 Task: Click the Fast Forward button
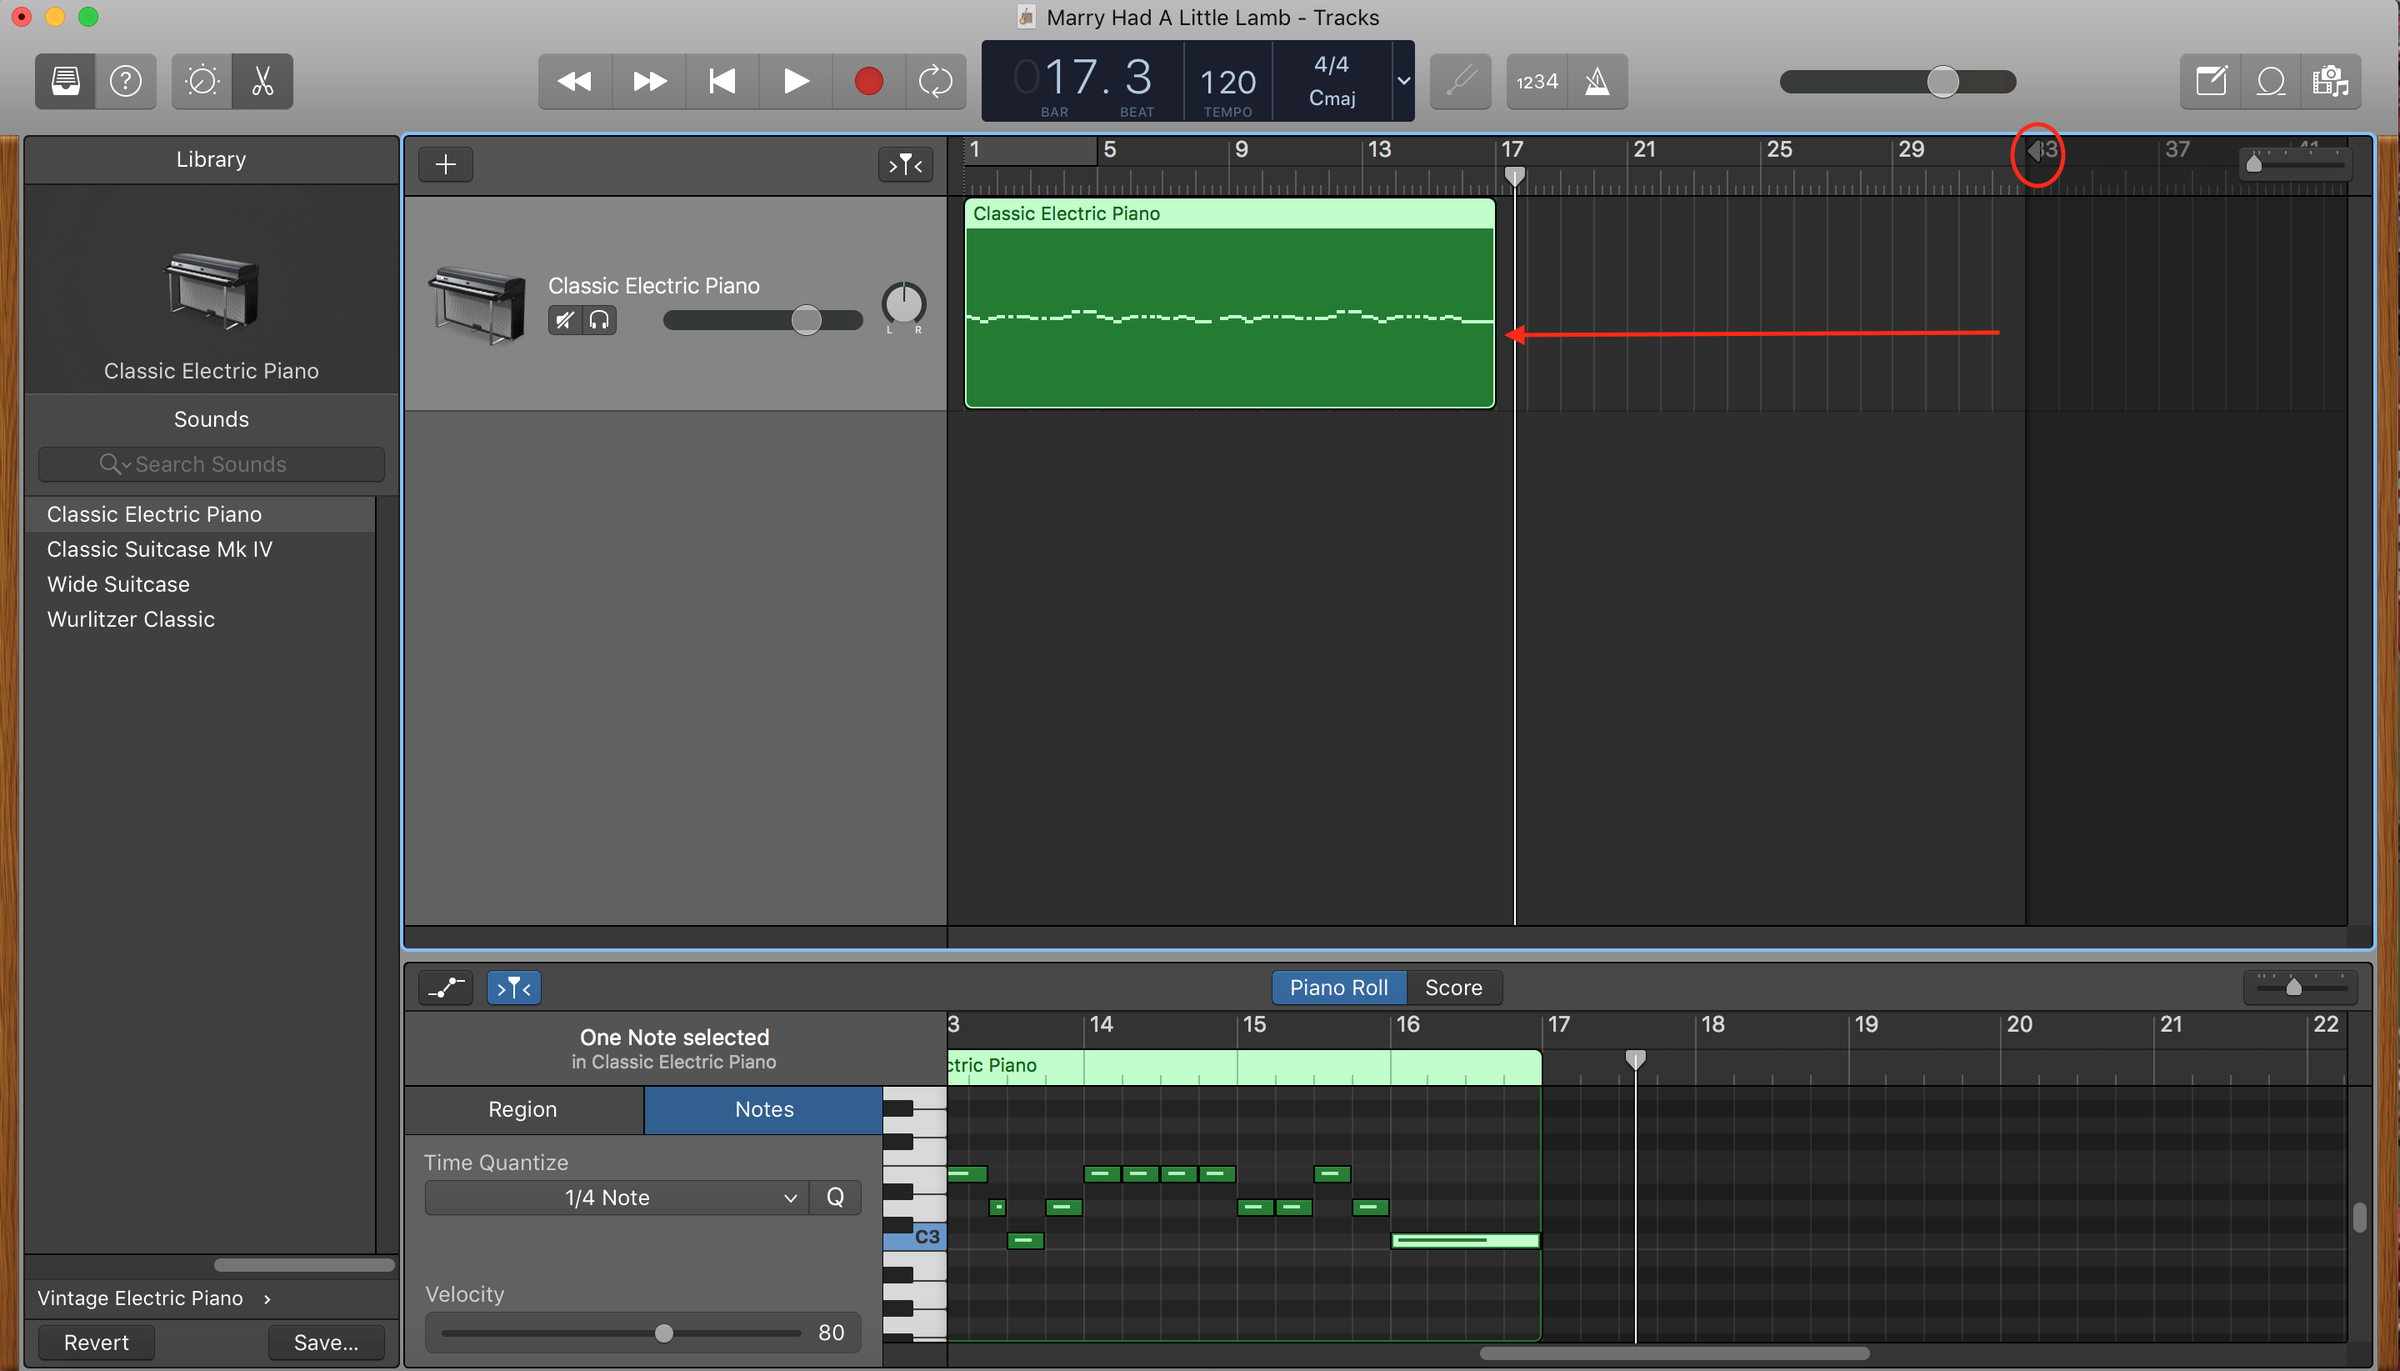pos(649,81)
